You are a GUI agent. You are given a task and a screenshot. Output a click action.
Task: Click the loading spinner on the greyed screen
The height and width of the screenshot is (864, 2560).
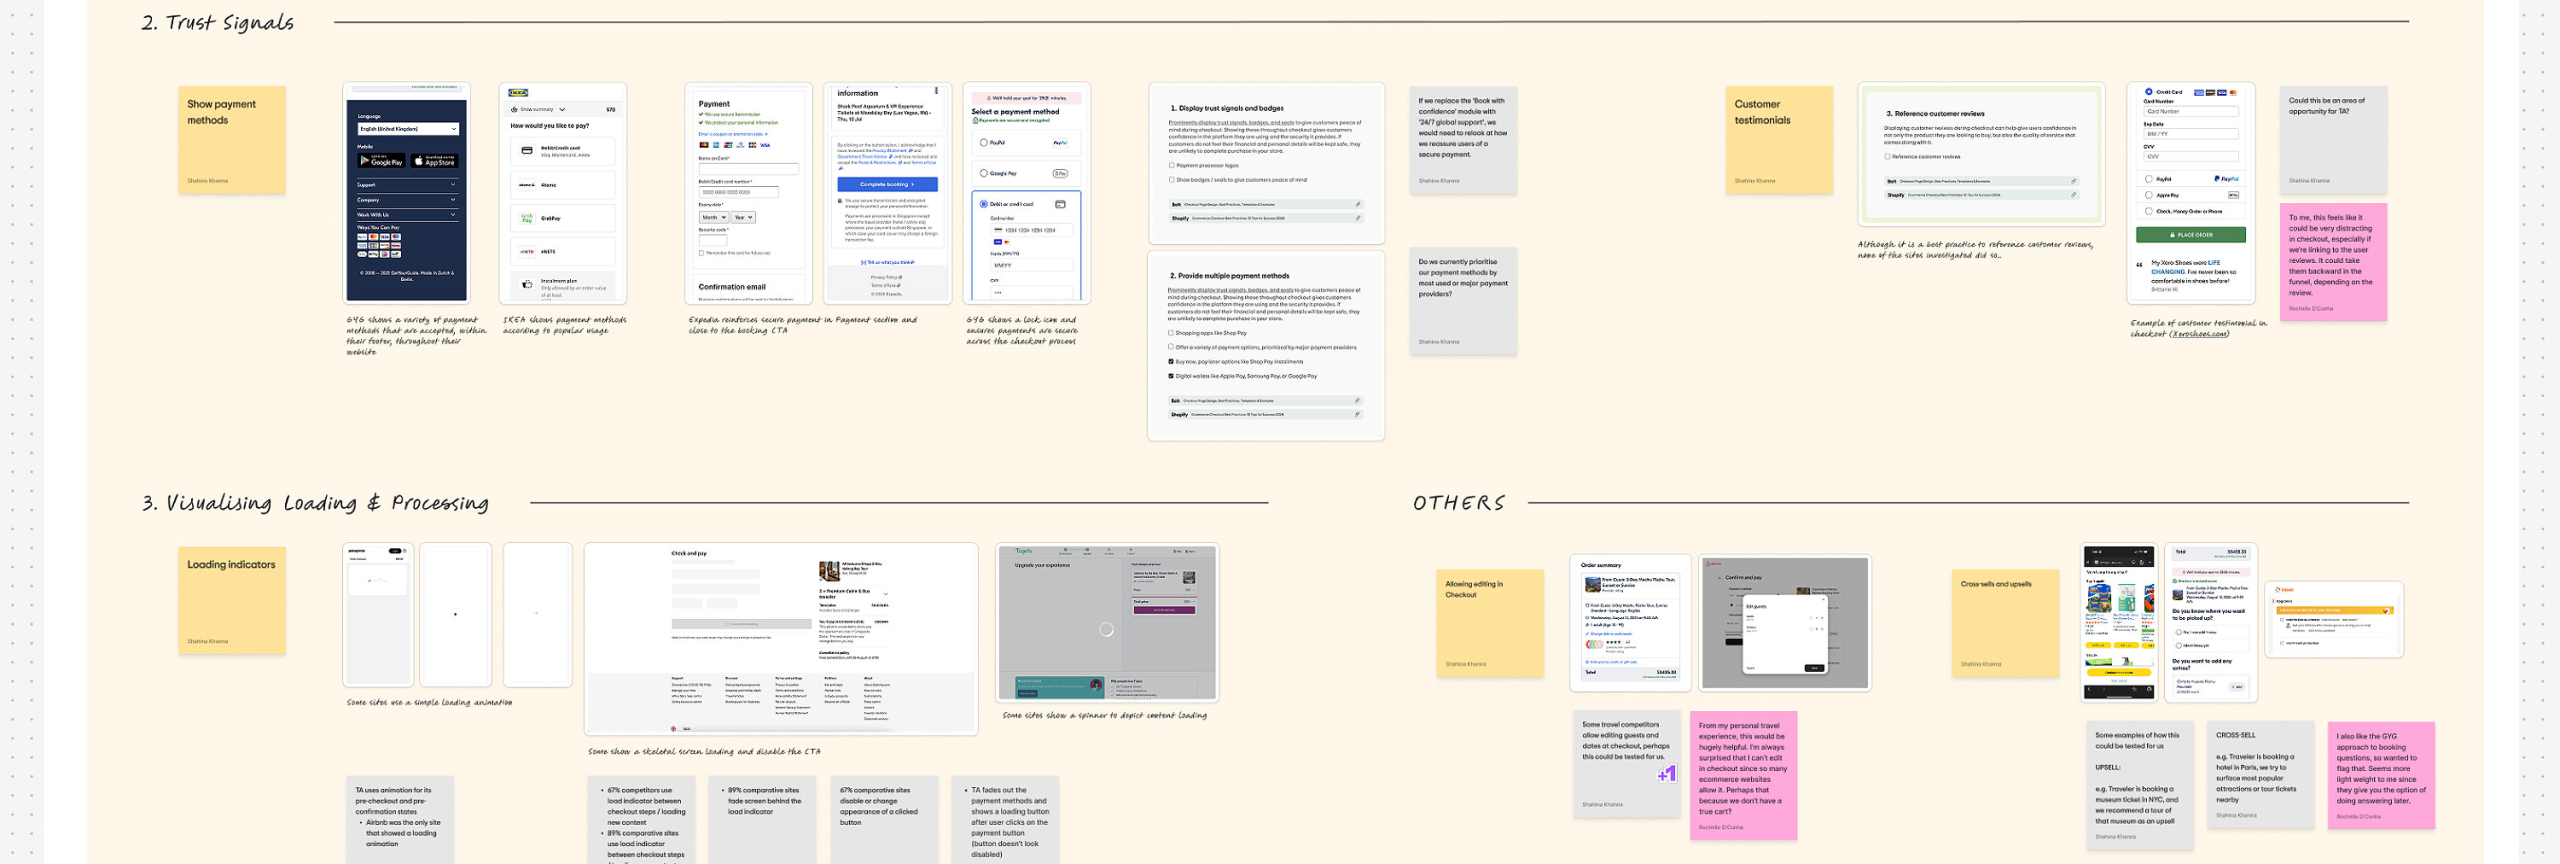[x=1106, y=629]
